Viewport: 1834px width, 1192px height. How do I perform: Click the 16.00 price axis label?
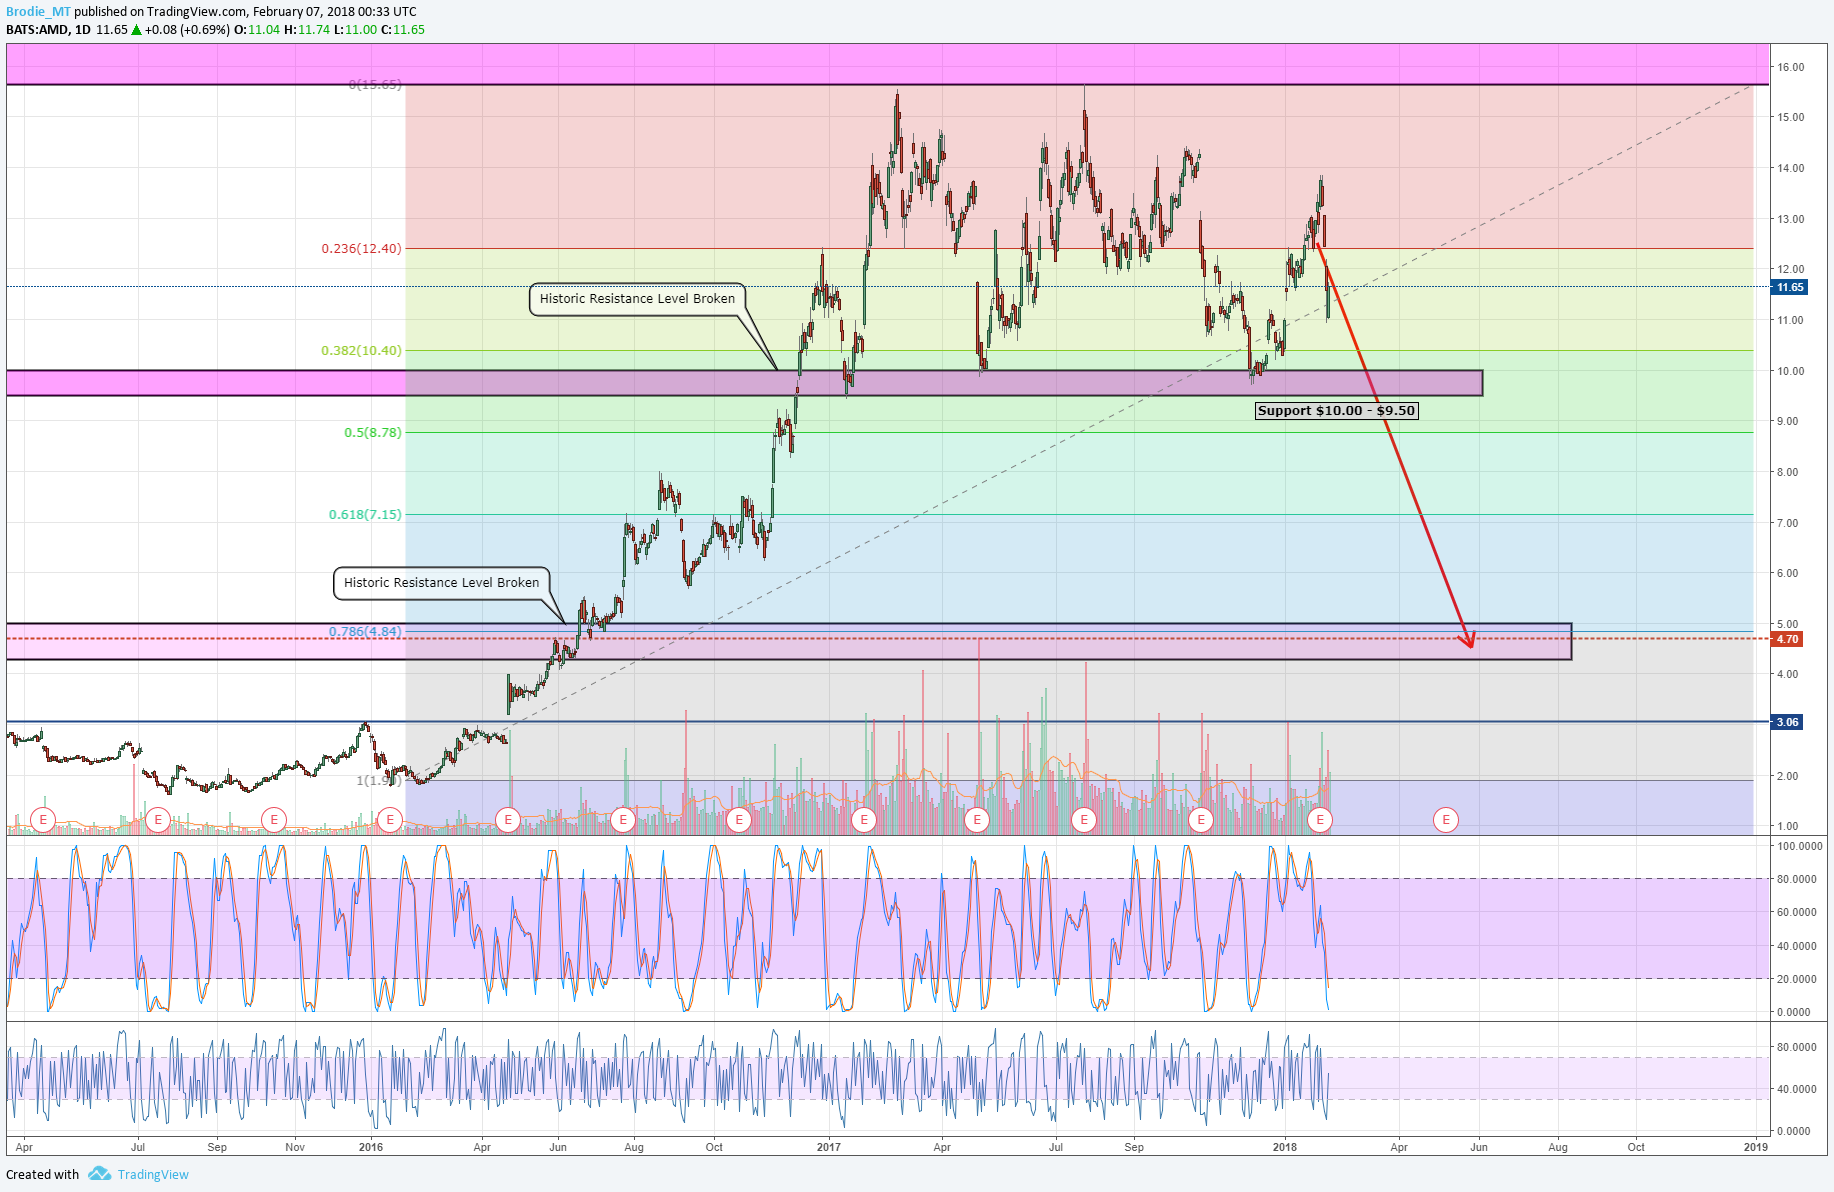(1790, 67)
